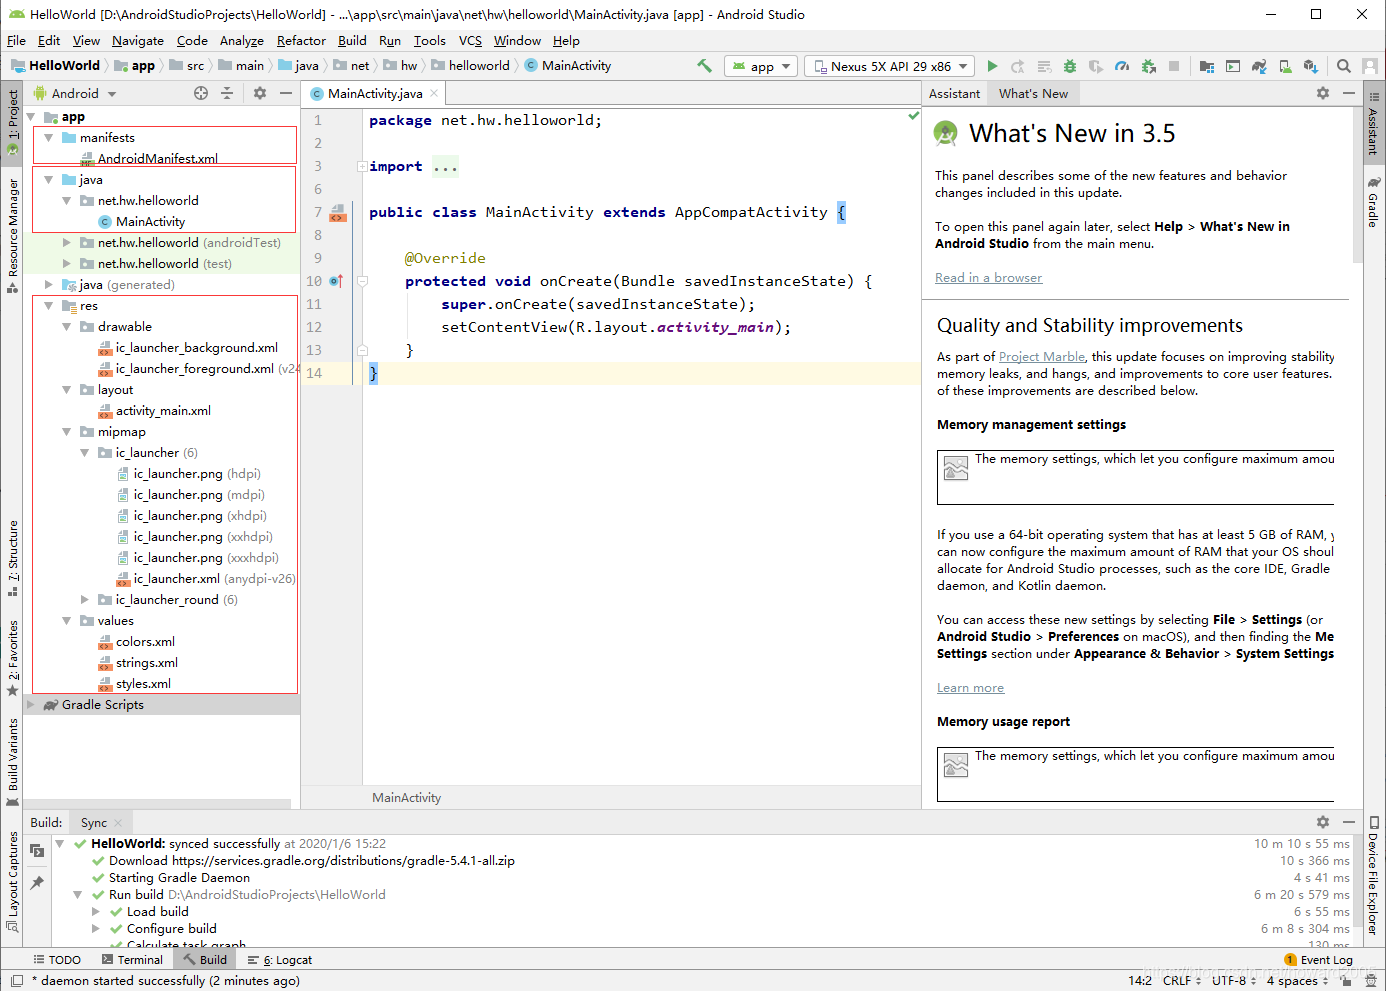Expand net.hw.helloworld (androidTest) package
Image resolution: width=1386 pixels, height=991 pixels.
pyautogui.click(x=66, y=243)
